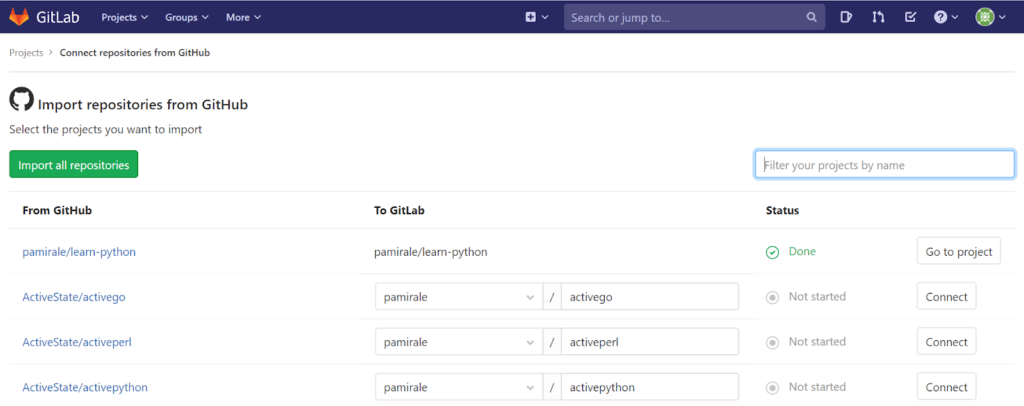Open the More menu in navbar
This screenshot has height=406, width=1024.
click(244, 18)
